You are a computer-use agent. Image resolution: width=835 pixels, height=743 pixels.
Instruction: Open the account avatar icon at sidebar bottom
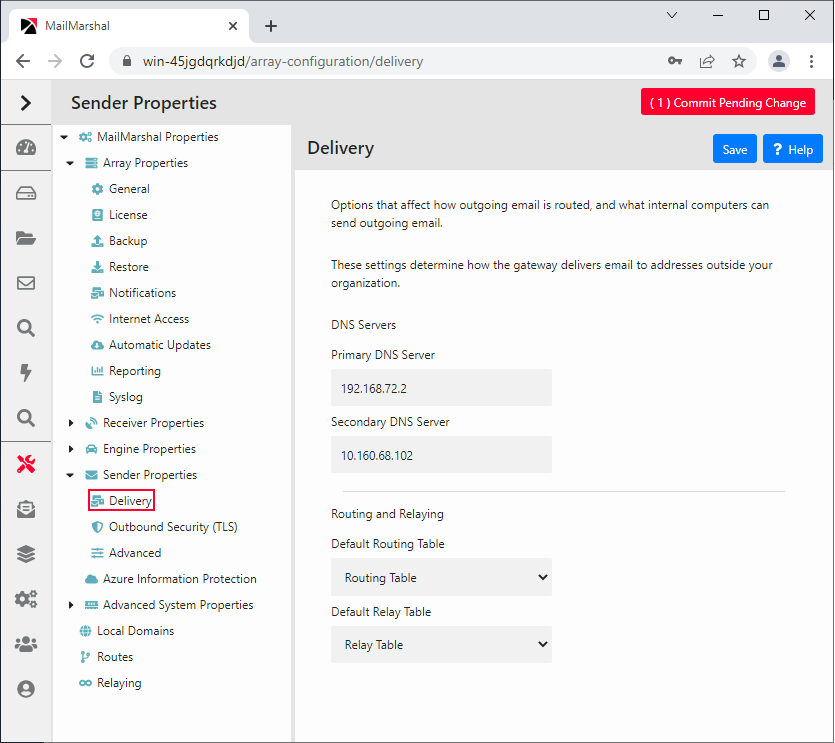(26, 688)
